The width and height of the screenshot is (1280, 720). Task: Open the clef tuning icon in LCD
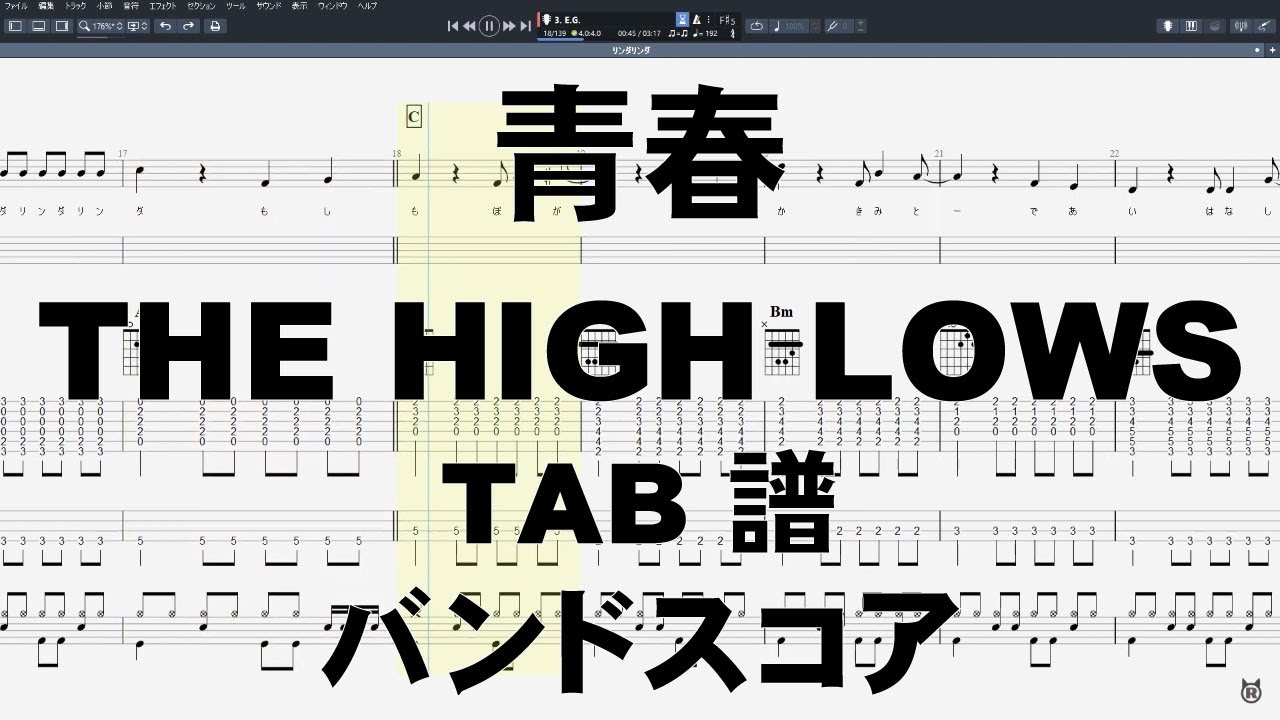pos(734,34)
